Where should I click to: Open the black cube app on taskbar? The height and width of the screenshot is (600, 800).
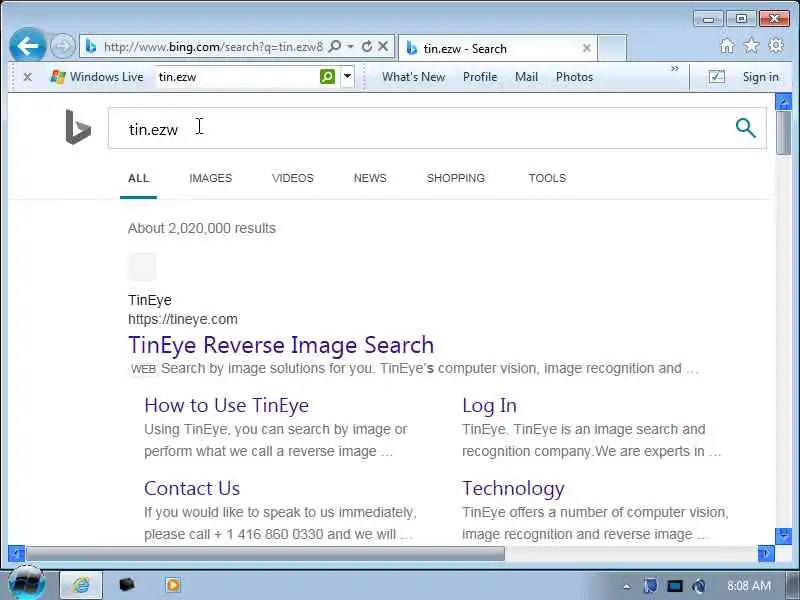pyautogui.click(x=127, y=584)
